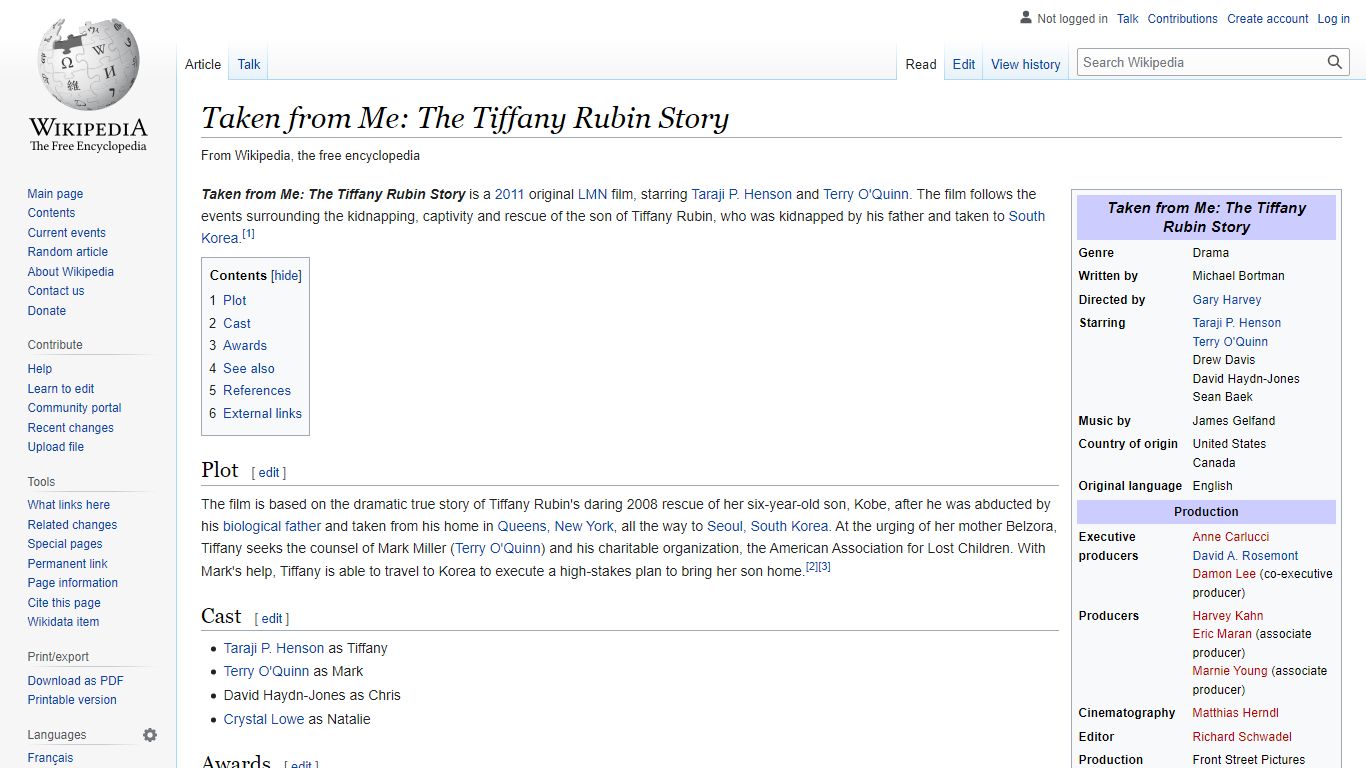Open Upload file

56,447
